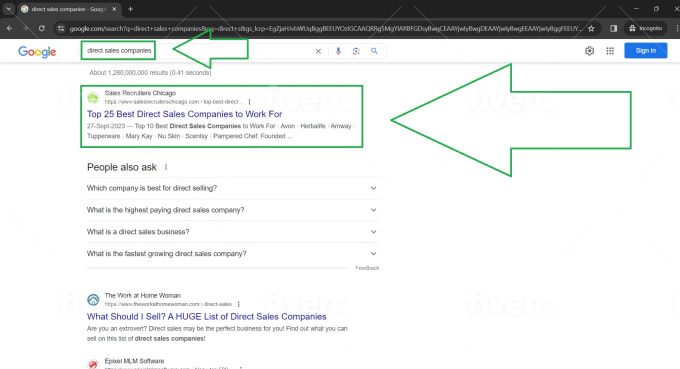Click the Epixel MLM Software favicon
Screen dimensions: 680x369
93,365
